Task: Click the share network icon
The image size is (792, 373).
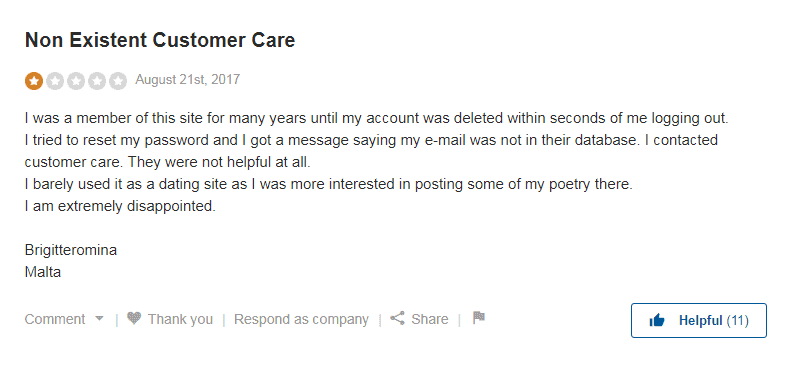Action: click(398, 318)
